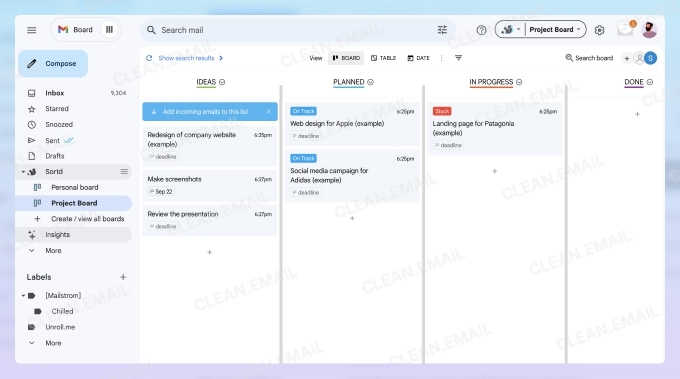680x379 pixels.
Task: Open Landing page for Patagonia card
Action: (495, 129)
